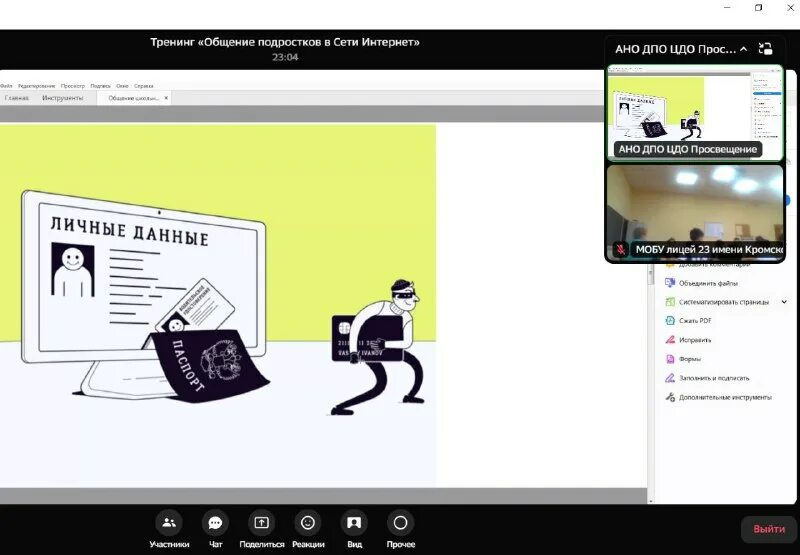Expand the Систематизировать страницы dropdown arrow
This screenshot has height=555, width=800.
tap(784, 301)
